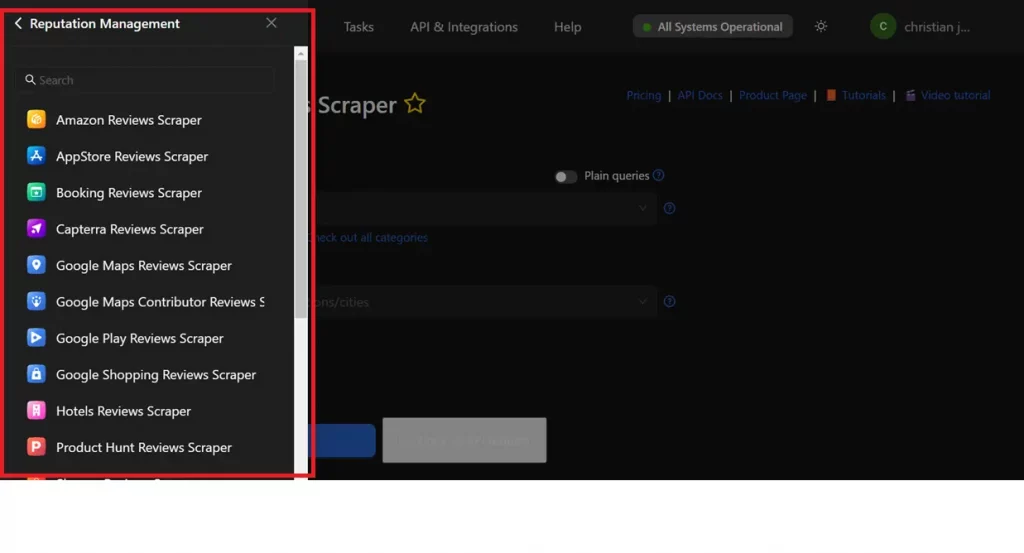
Task: Open the locations/cities dropdown
Action: pos(643,302)
